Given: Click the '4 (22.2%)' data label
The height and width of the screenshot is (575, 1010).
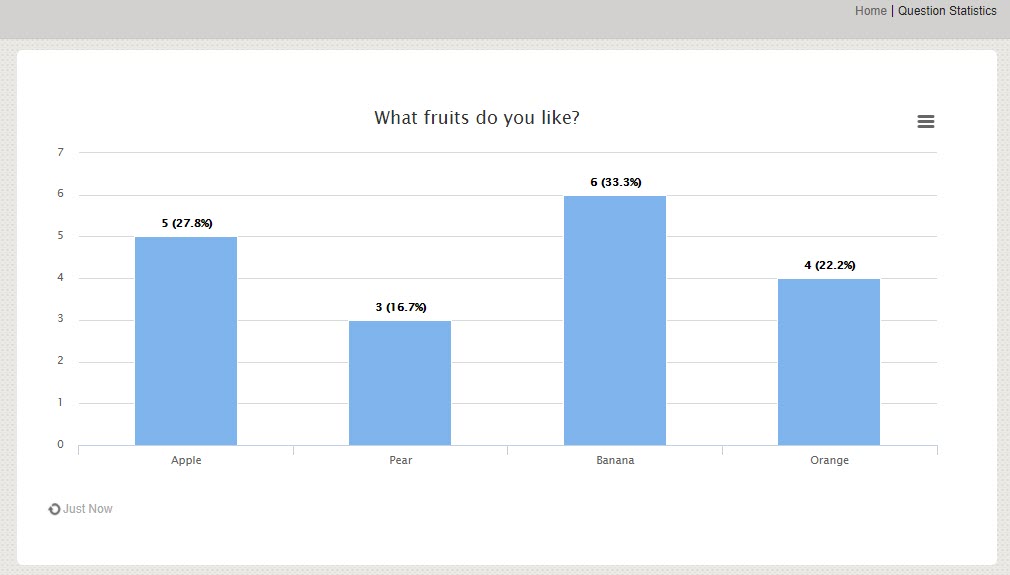Looking at the screenshot, I should 830,265.
